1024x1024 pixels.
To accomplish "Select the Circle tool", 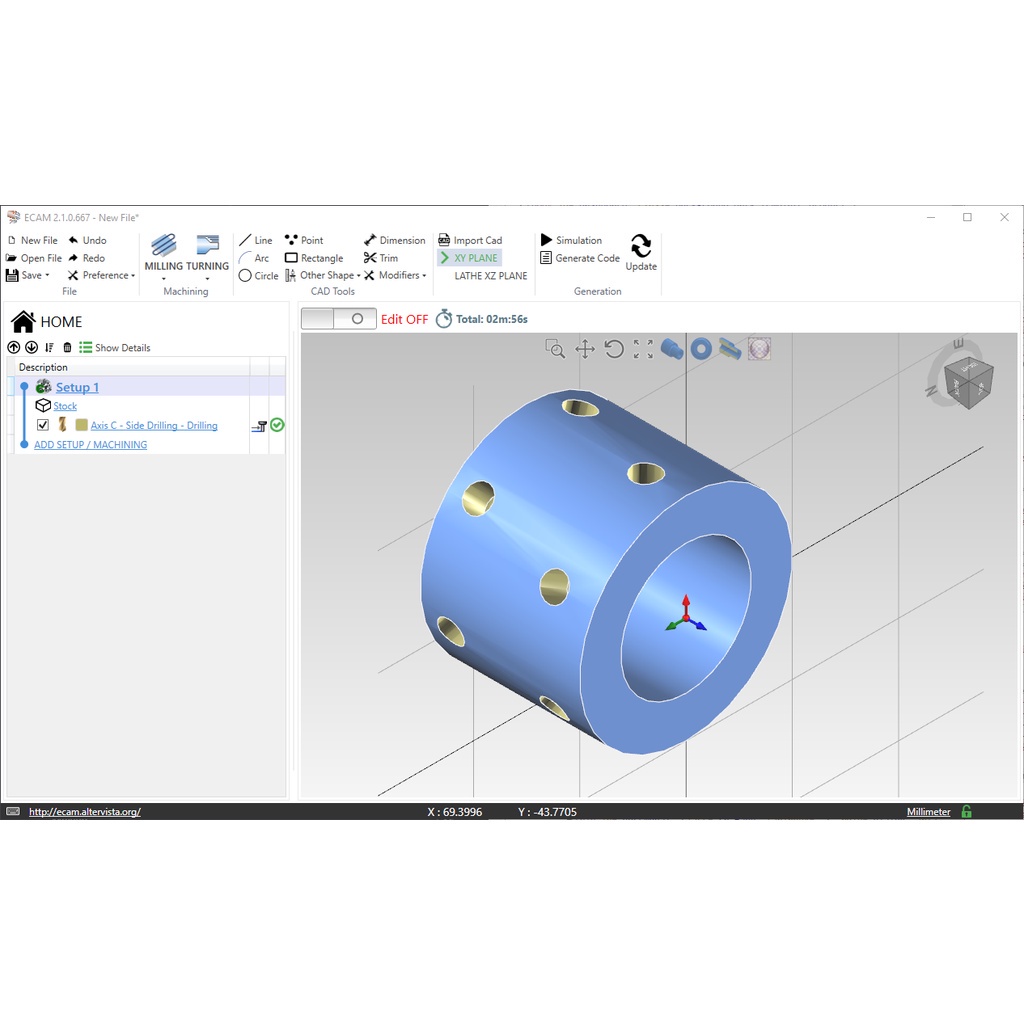I will (x=258, y=276).
